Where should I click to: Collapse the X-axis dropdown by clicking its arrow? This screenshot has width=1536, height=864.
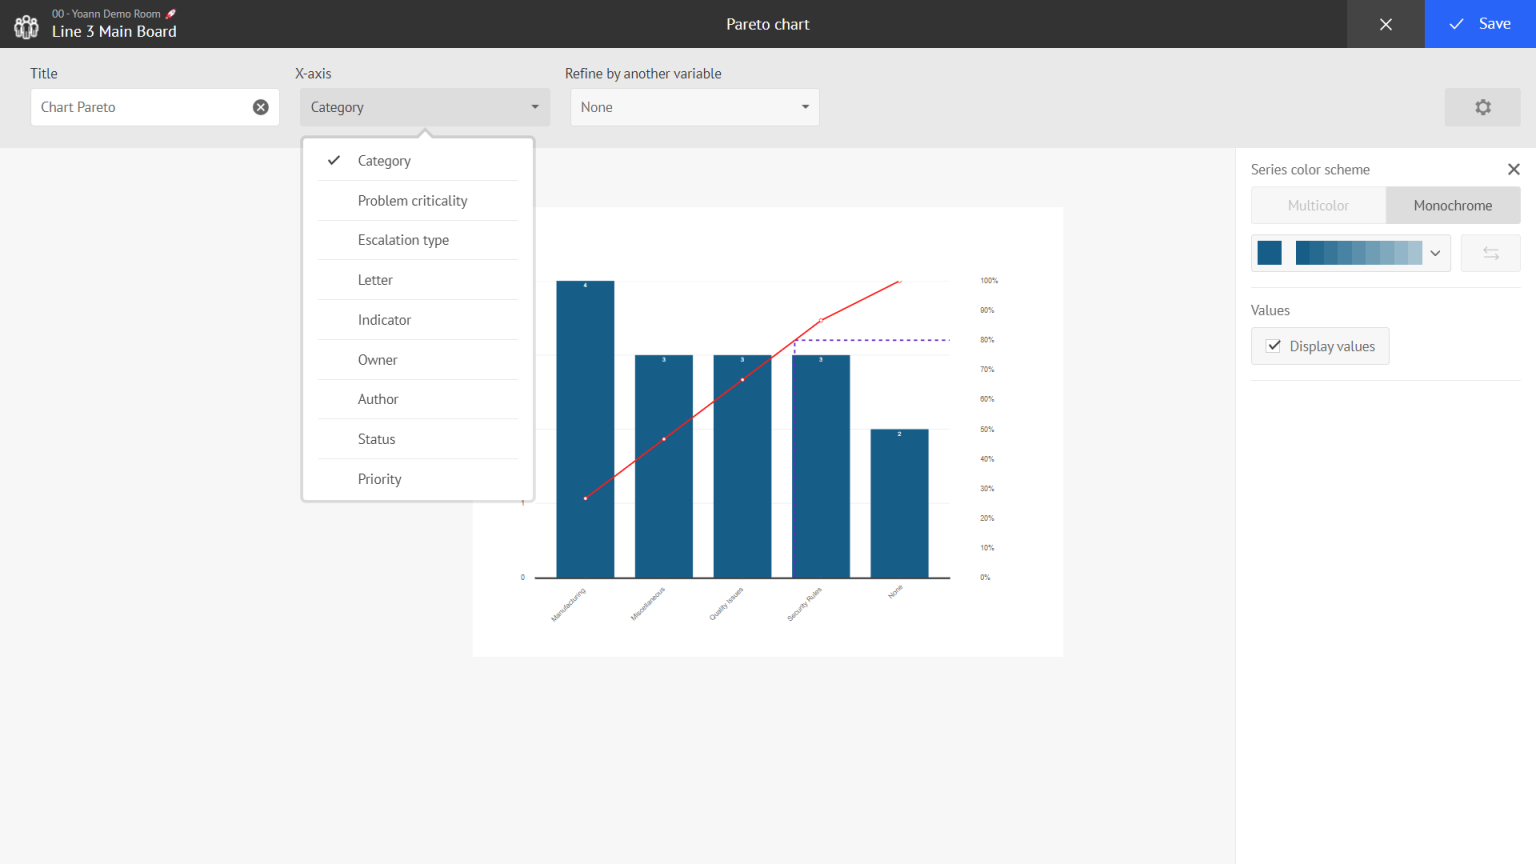(x=535, y=107)
